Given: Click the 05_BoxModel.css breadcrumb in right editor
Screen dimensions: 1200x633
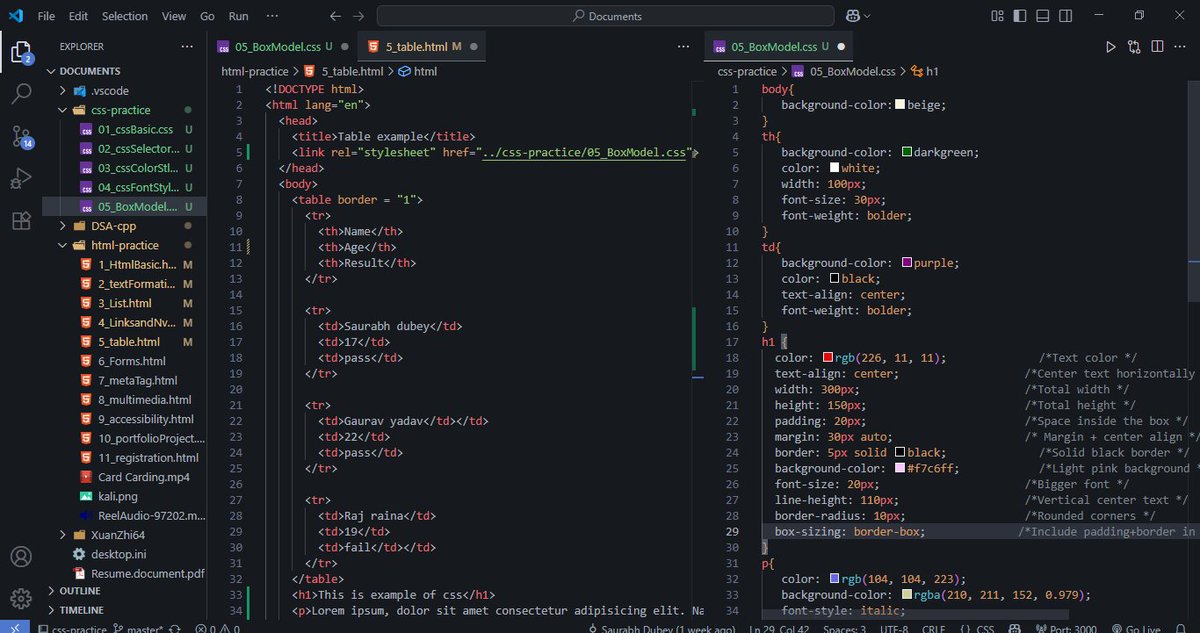Looking at the screenshot, I should (x=843, y=71).
